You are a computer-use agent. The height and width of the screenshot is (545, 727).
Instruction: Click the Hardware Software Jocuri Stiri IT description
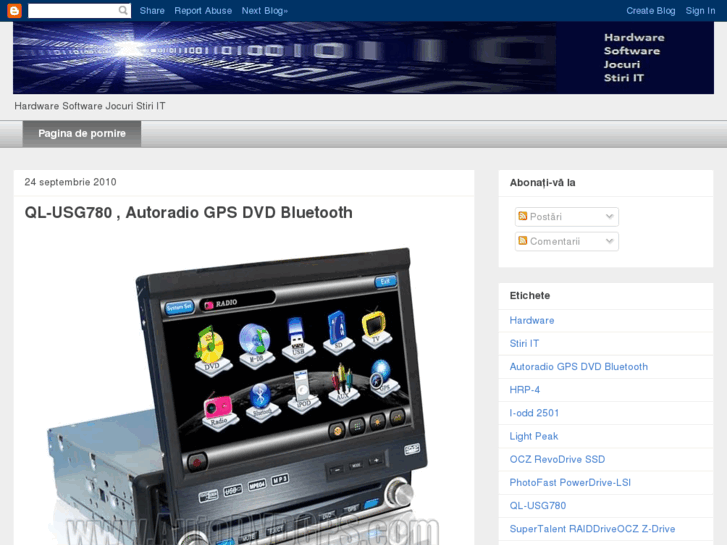[x=90, y=106]
